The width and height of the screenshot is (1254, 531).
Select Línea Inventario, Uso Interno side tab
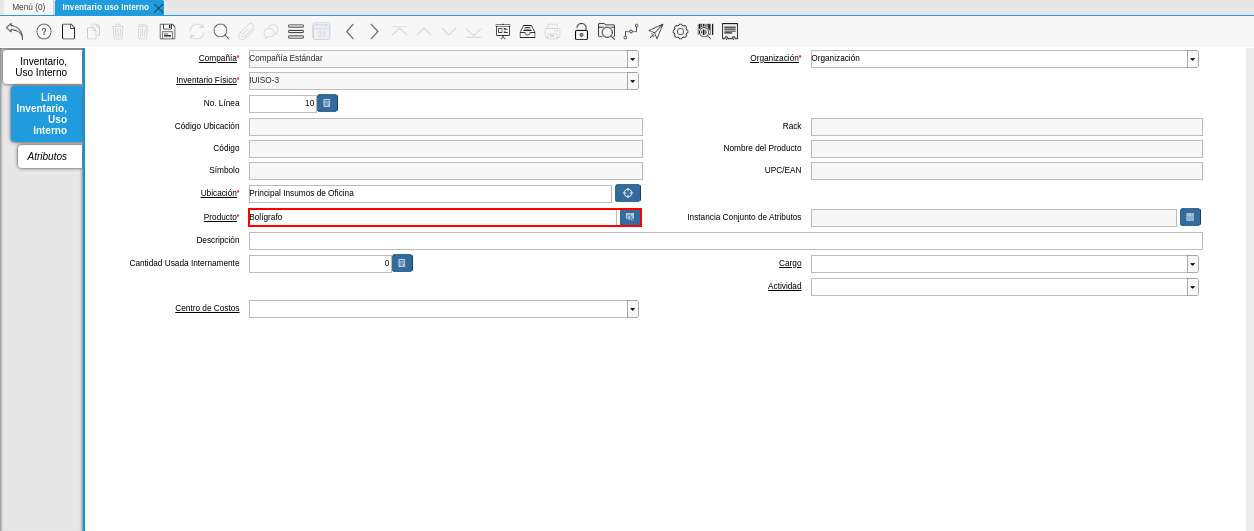(x=47, y=114)
